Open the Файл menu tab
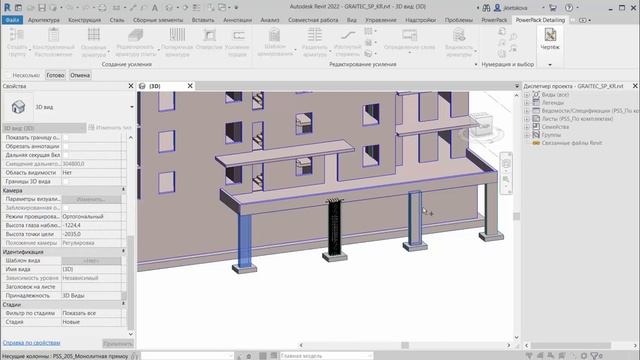 (12, 20)
